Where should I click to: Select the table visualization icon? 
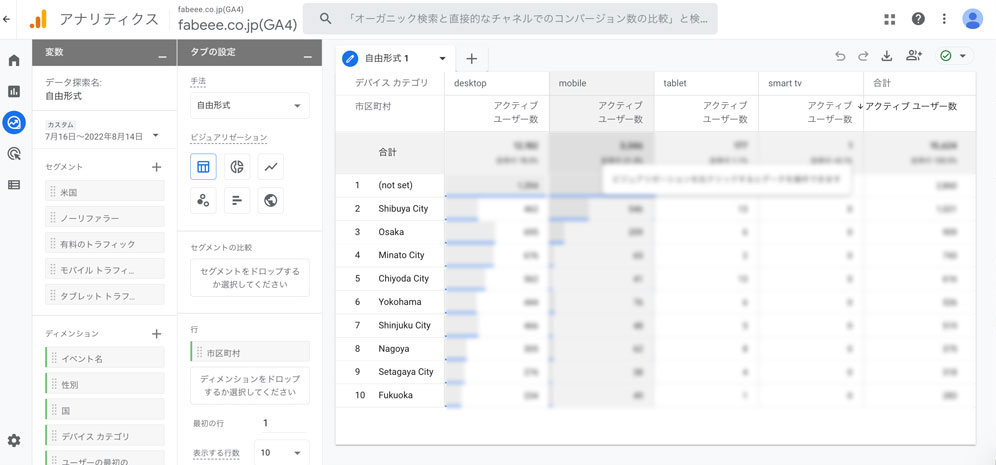(203, 166)
